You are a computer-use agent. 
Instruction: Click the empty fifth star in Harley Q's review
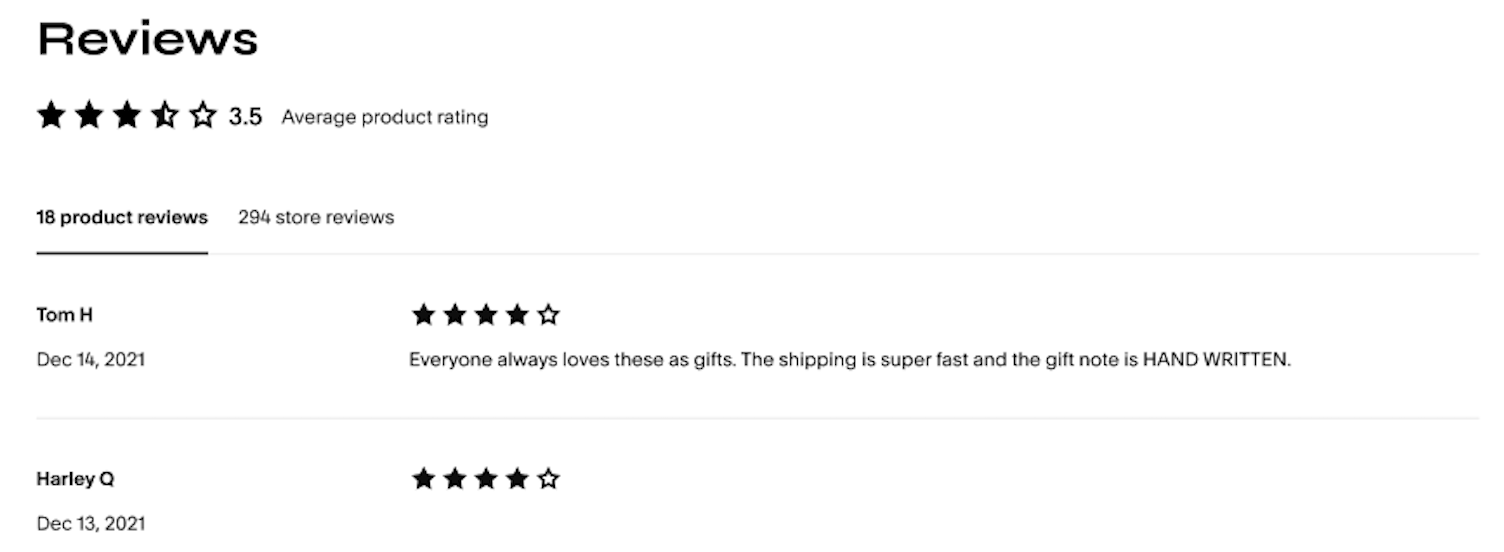548,479
